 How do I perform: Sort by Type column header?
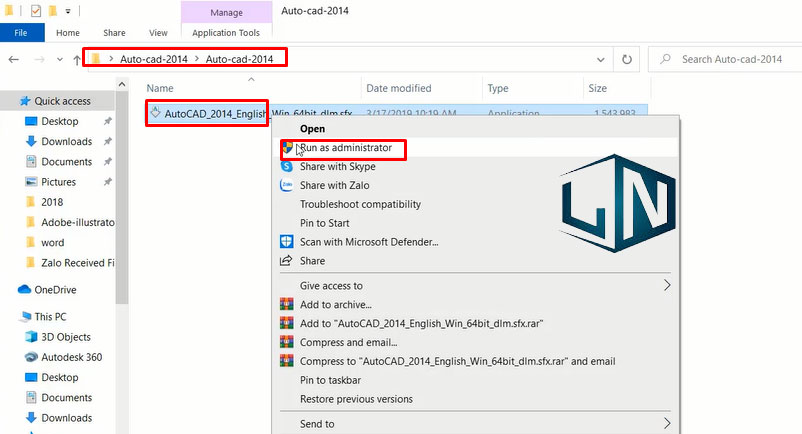[x=498, y=88]
